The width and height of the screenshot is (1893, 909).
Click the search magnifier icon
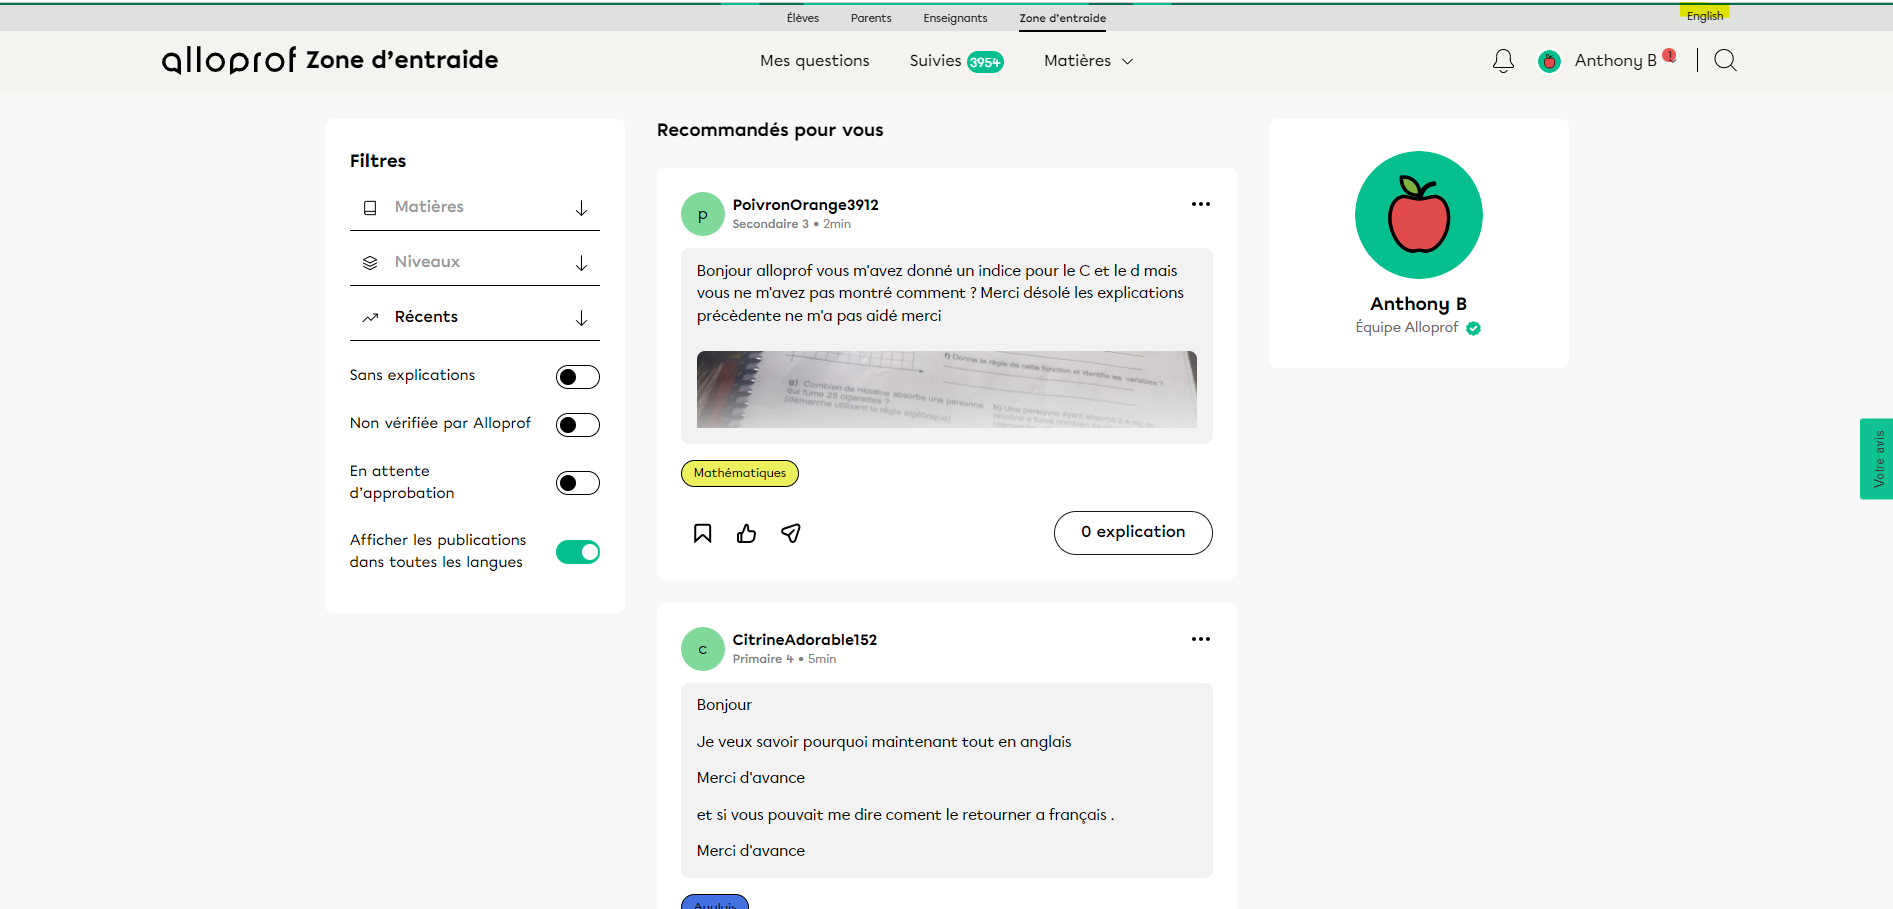tap(1725, 61)
